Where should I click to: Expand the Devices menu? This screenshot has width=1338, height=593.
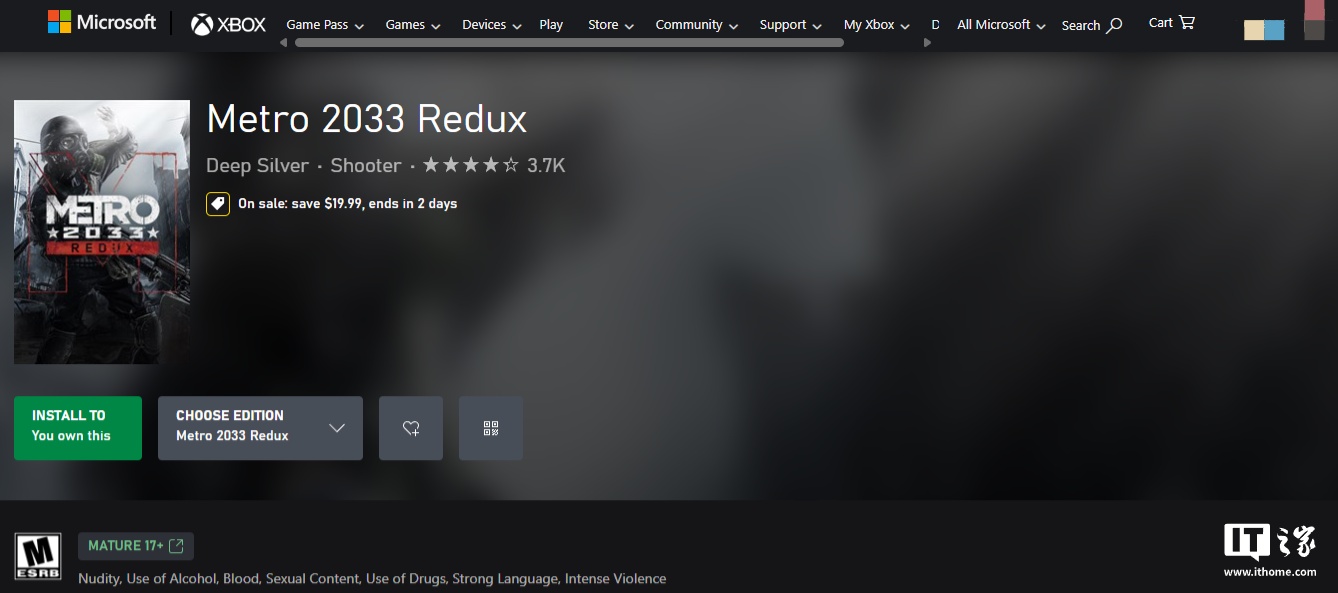(492, 25)
